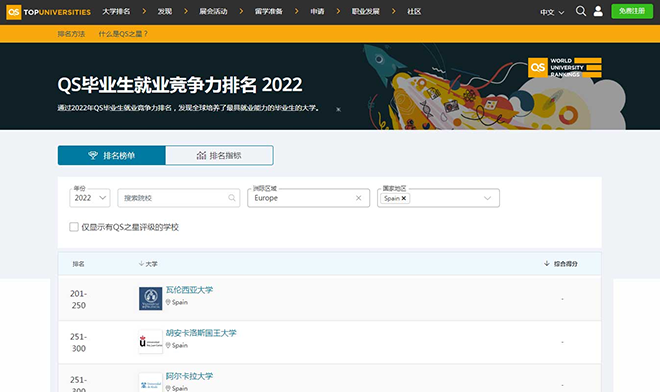Viewport: 660px width, 392px height.
Task: Click rank 201-250 cell
Action: [78, 299]
